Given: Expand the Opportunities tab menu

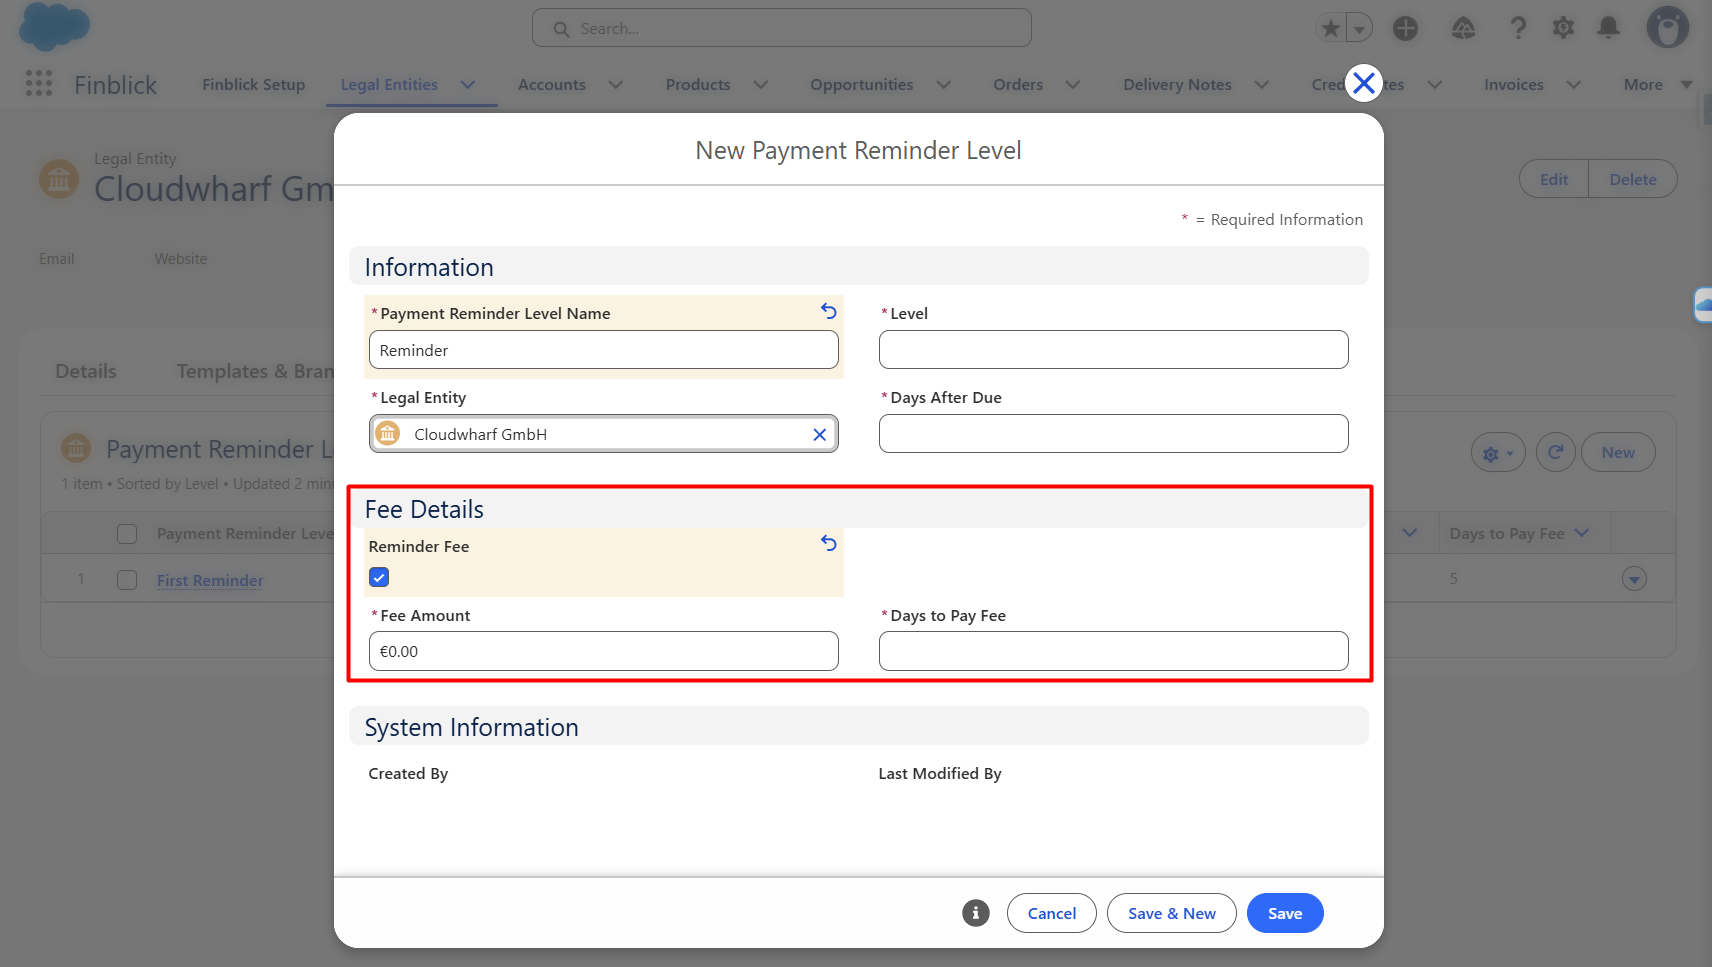Looking at the screenshot, I should (943, 85).
